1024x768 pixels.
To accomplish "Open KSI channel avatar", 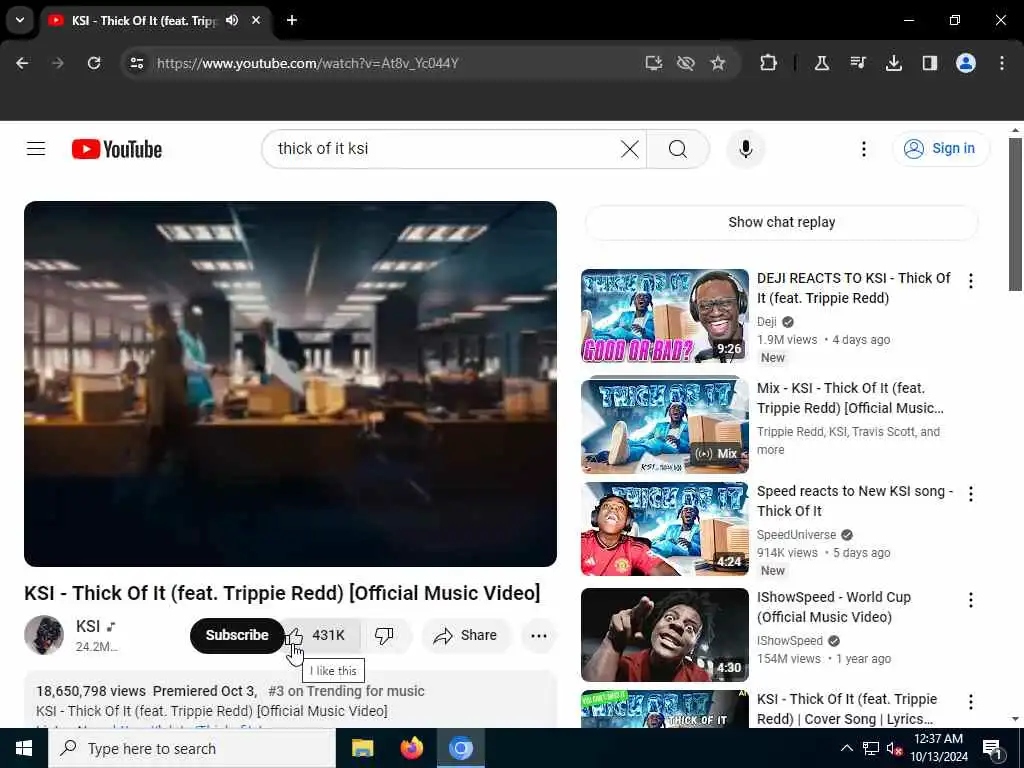I will [44, 635].
